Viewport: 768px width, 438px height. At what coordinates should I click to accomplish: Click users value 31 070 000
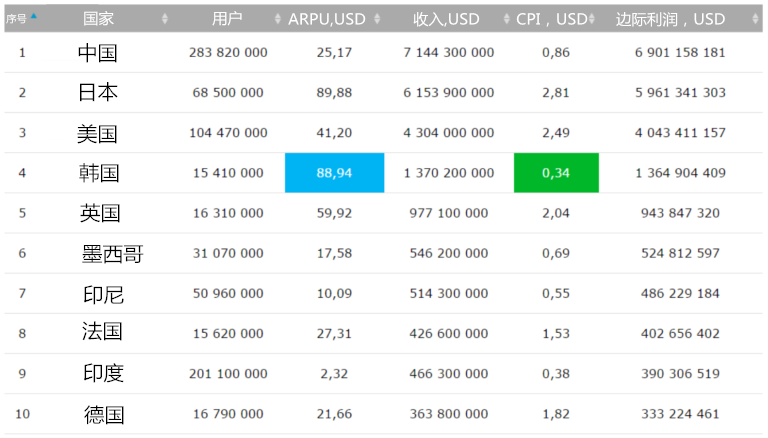228,253
